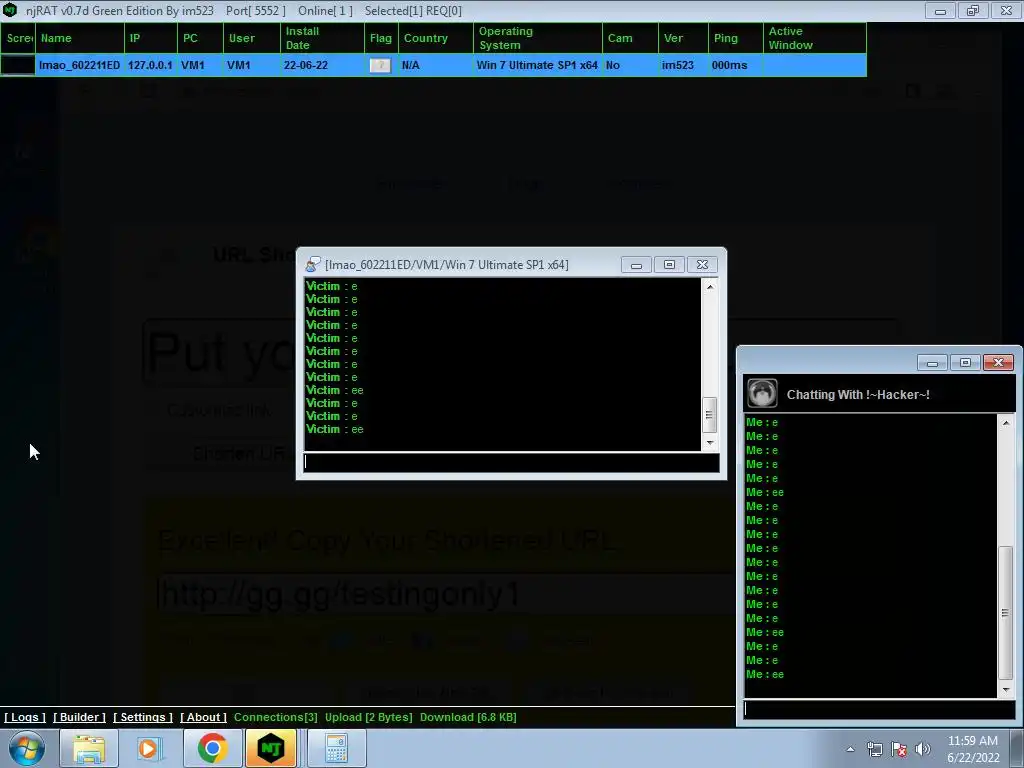Open Windows Media Player from the taskbar

(148, 748)
